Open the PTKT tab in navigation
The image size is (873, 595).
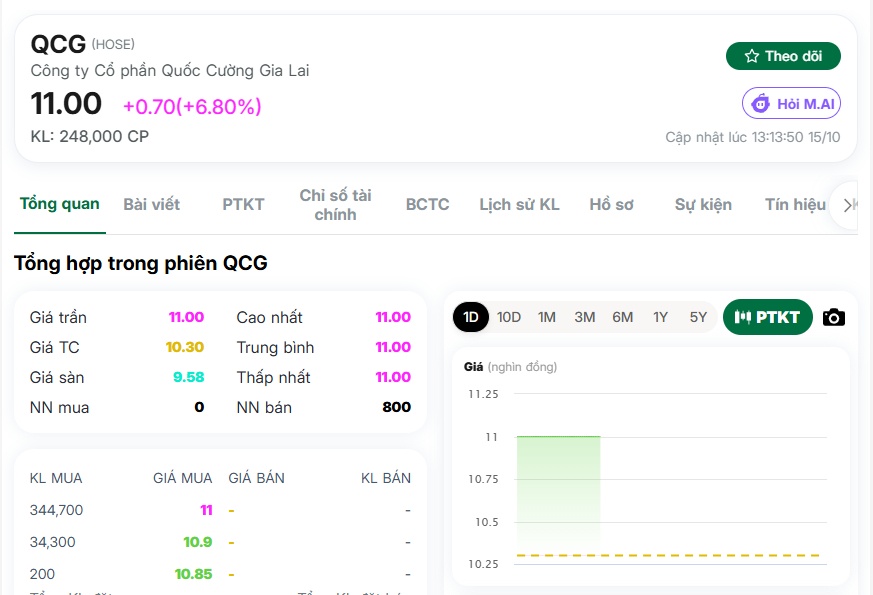click(x=243, y=204)
